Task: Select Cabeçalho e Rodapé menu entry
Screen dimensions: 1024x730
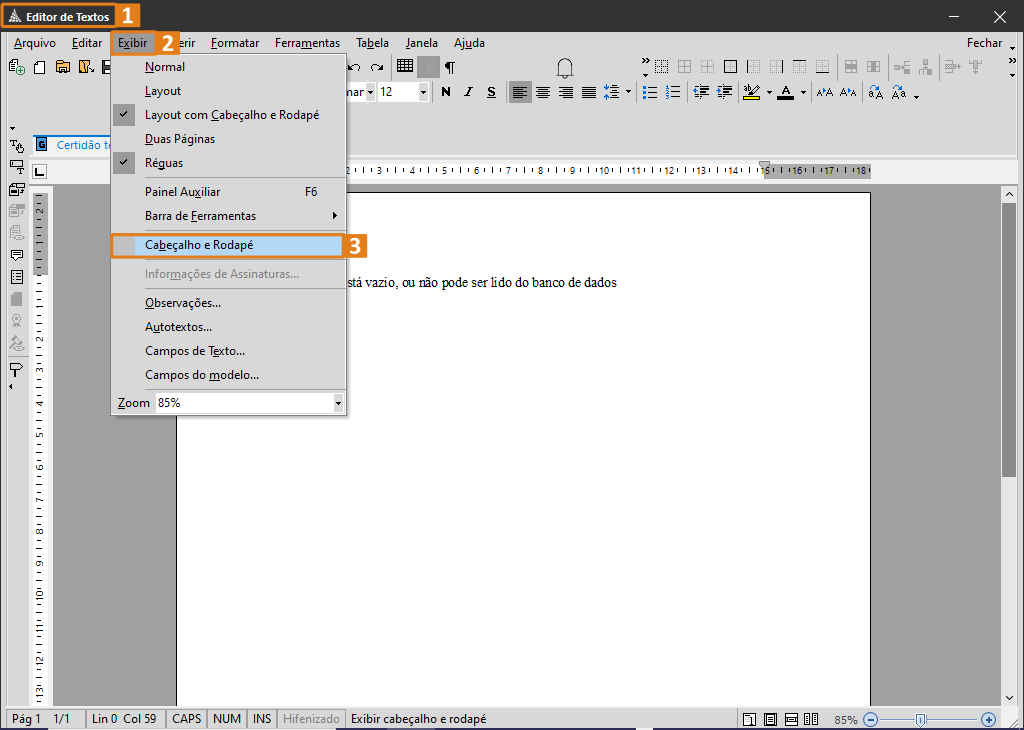Action: tap(227, 246)
